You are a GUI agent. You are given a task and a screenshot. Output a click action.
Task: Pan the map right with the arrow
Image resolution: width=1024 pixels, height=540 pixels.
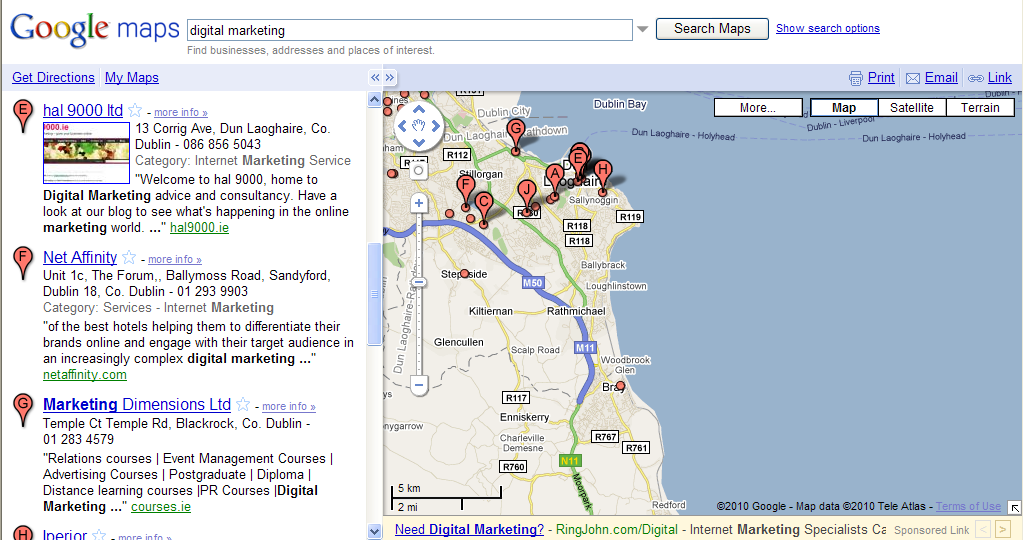coord(435,126)
